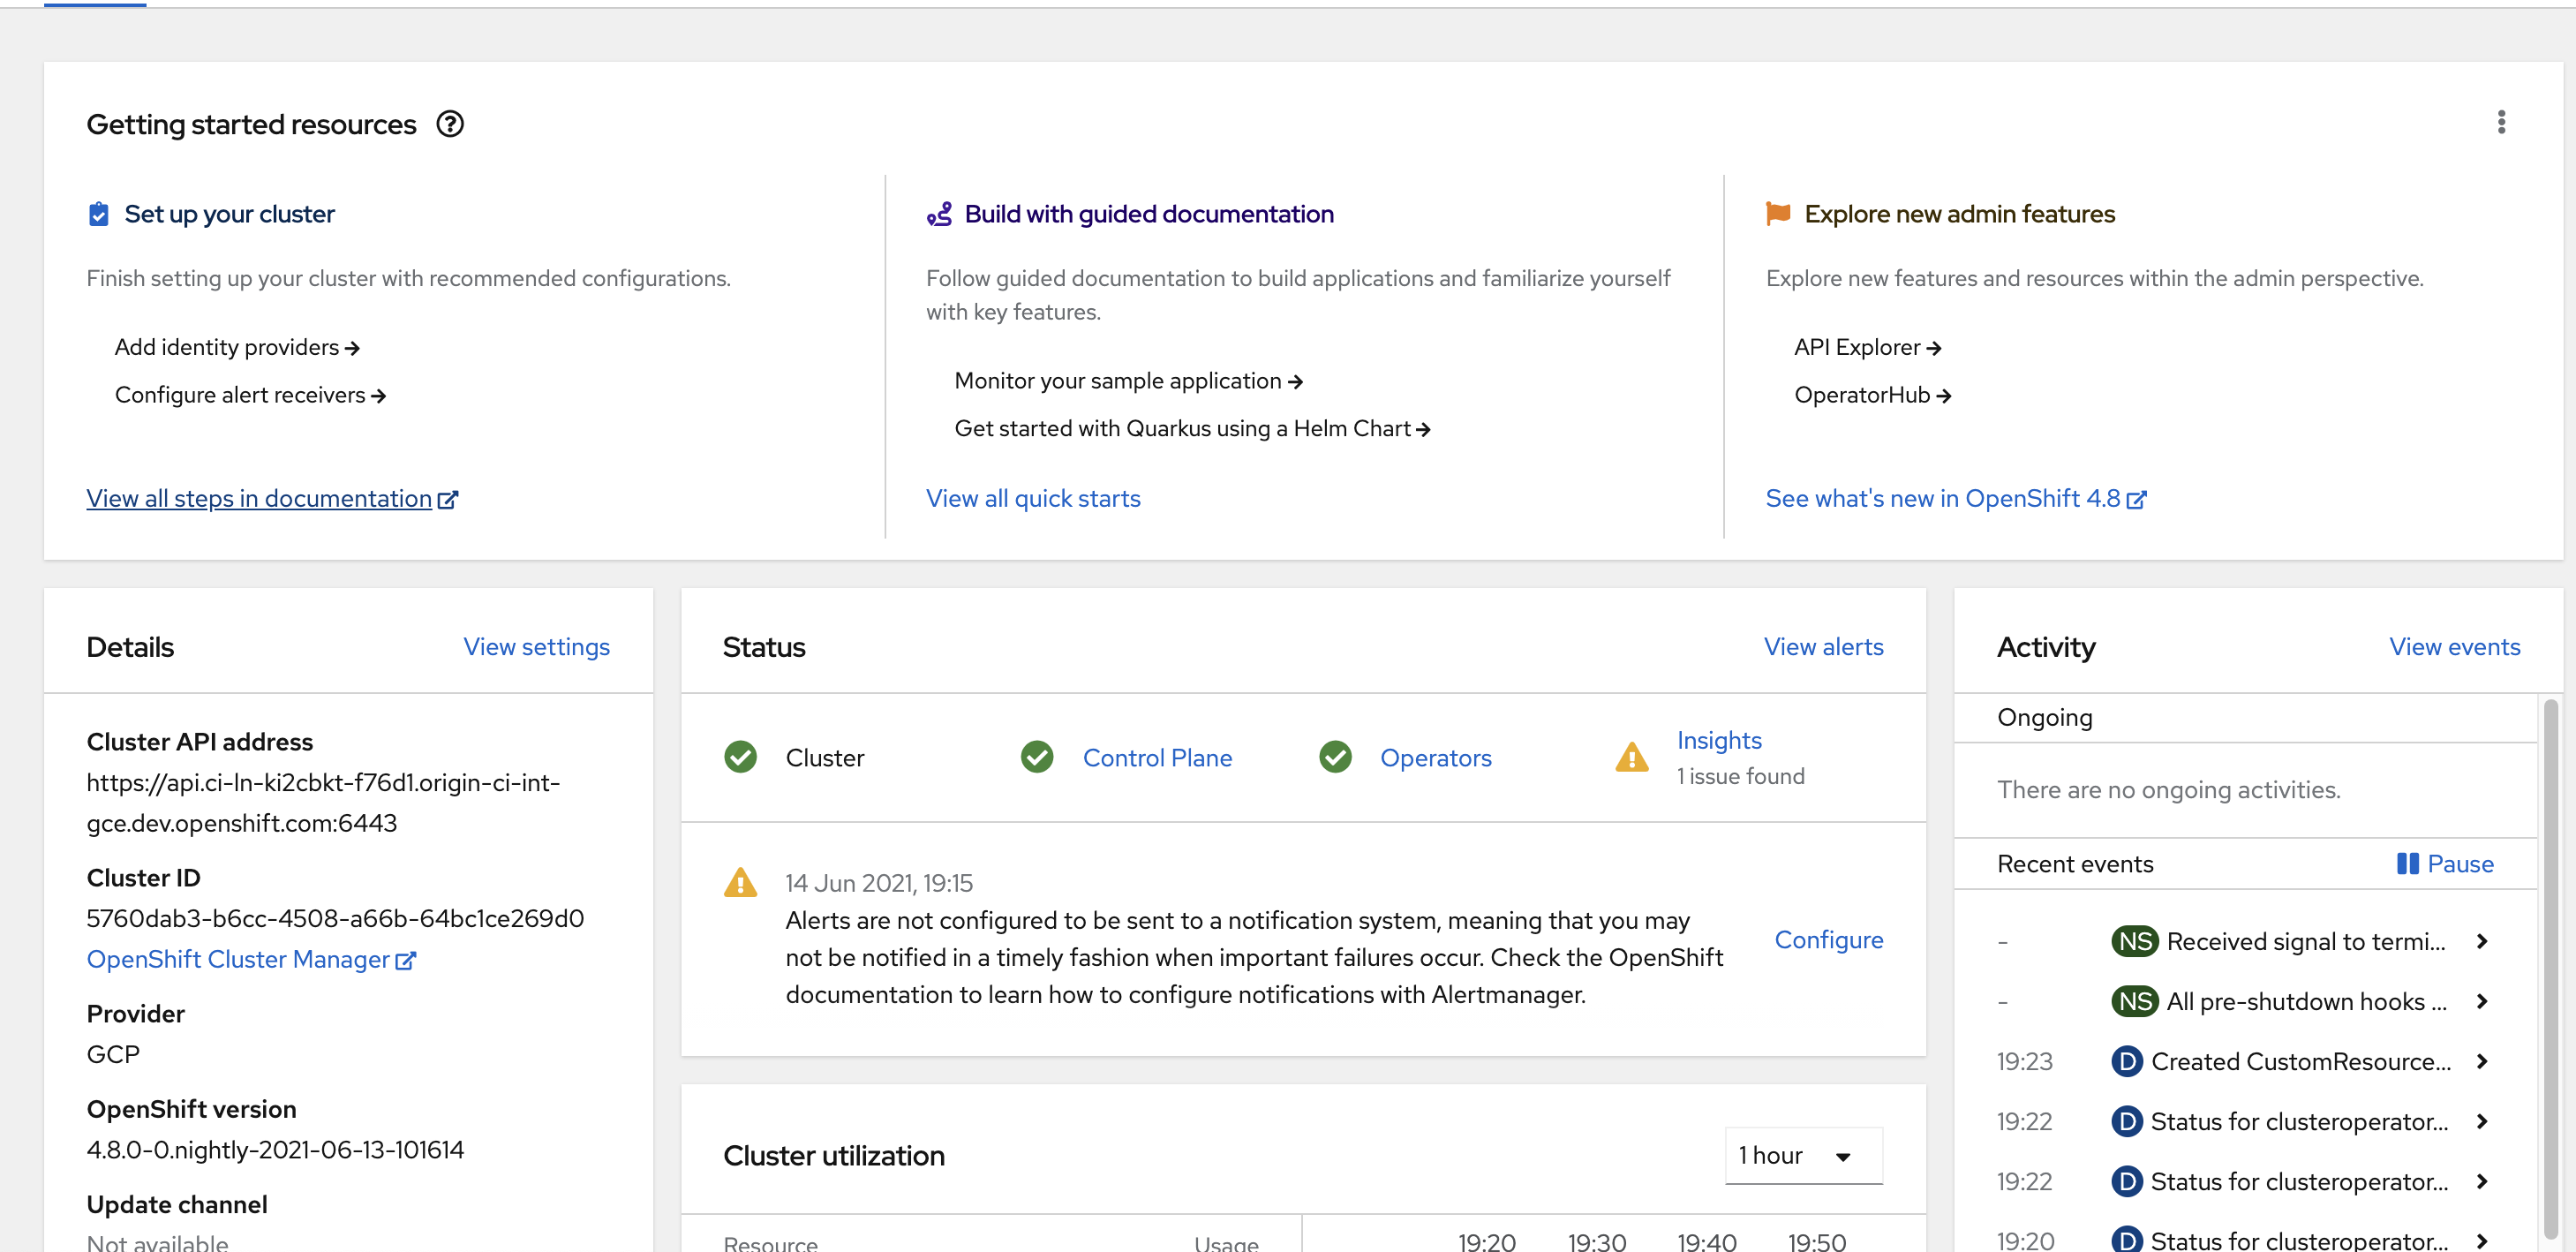Open the 1 hour utilization time dropdown
This screenshot has width=2576, height=1252.
click(1803, 1155)
